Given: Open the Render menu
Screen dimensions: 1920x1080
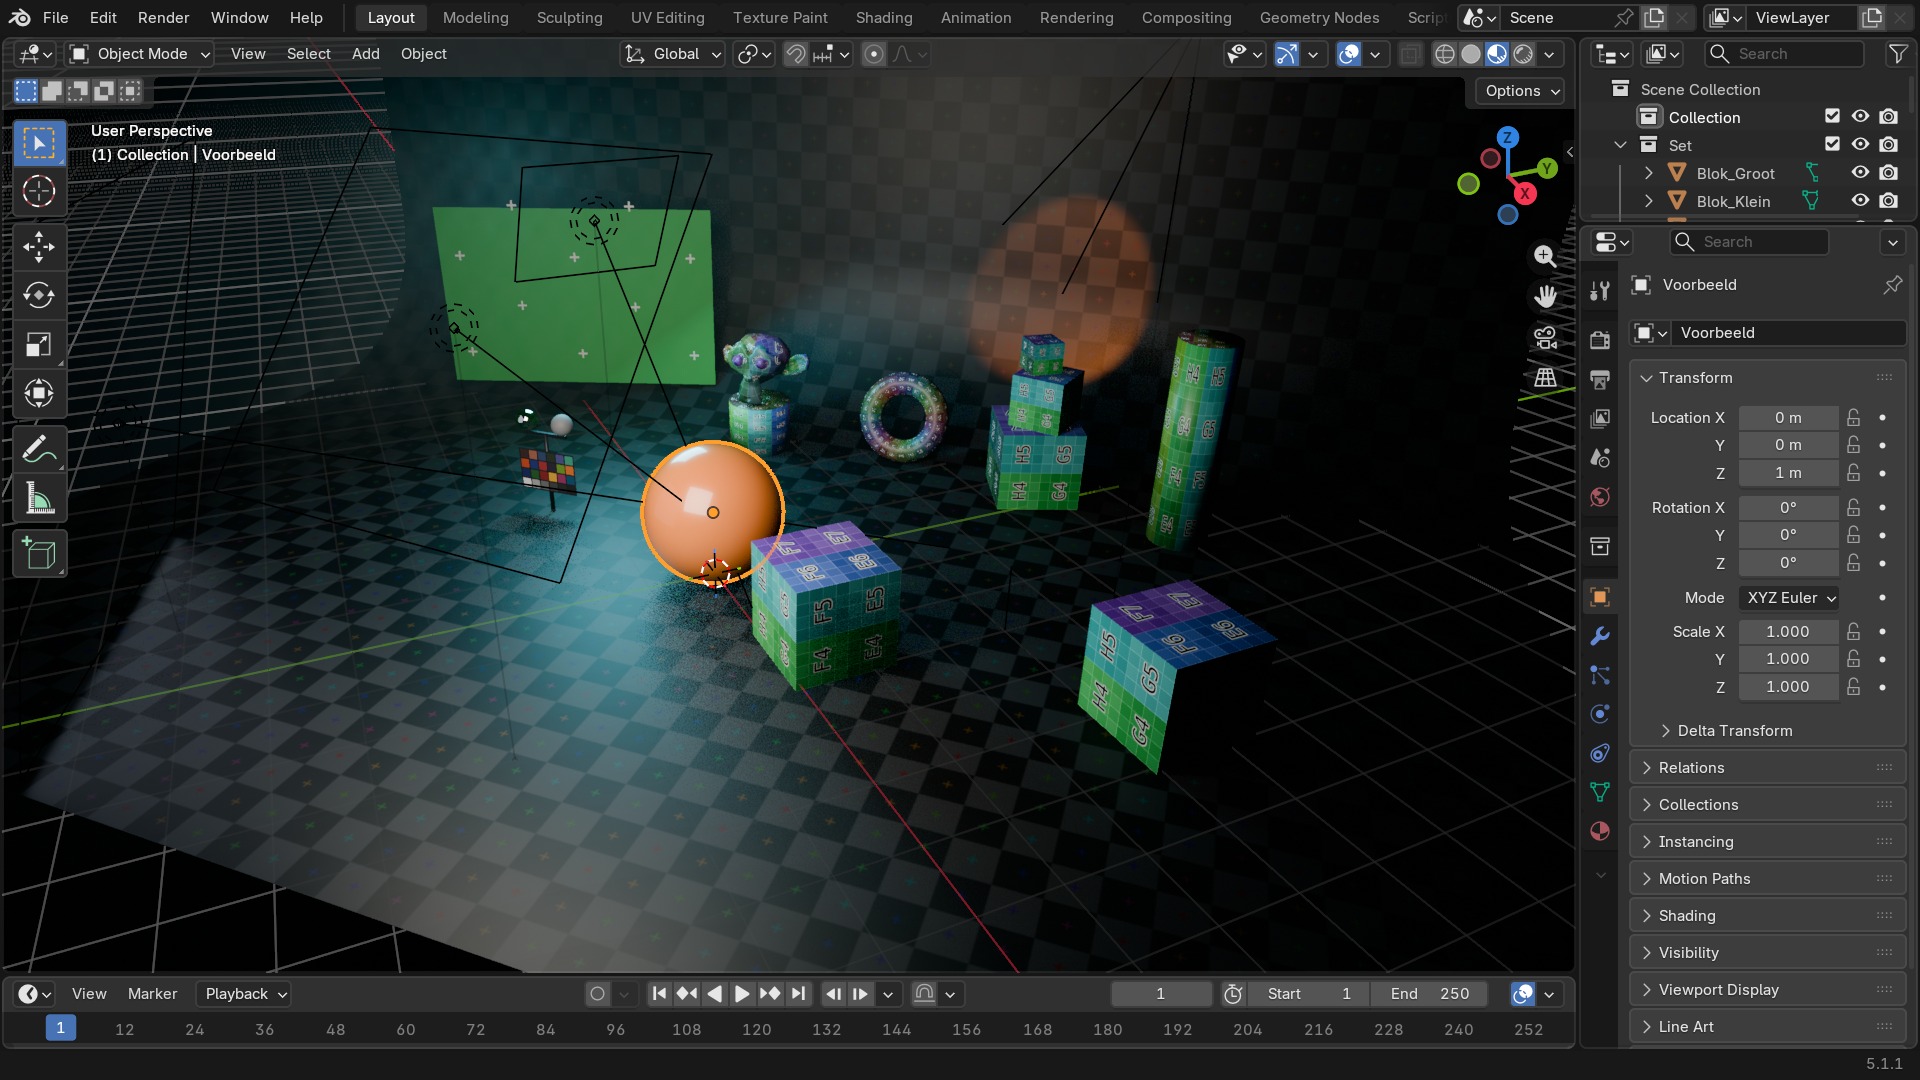Looking at the screenshot, I should tap(164, 18).
